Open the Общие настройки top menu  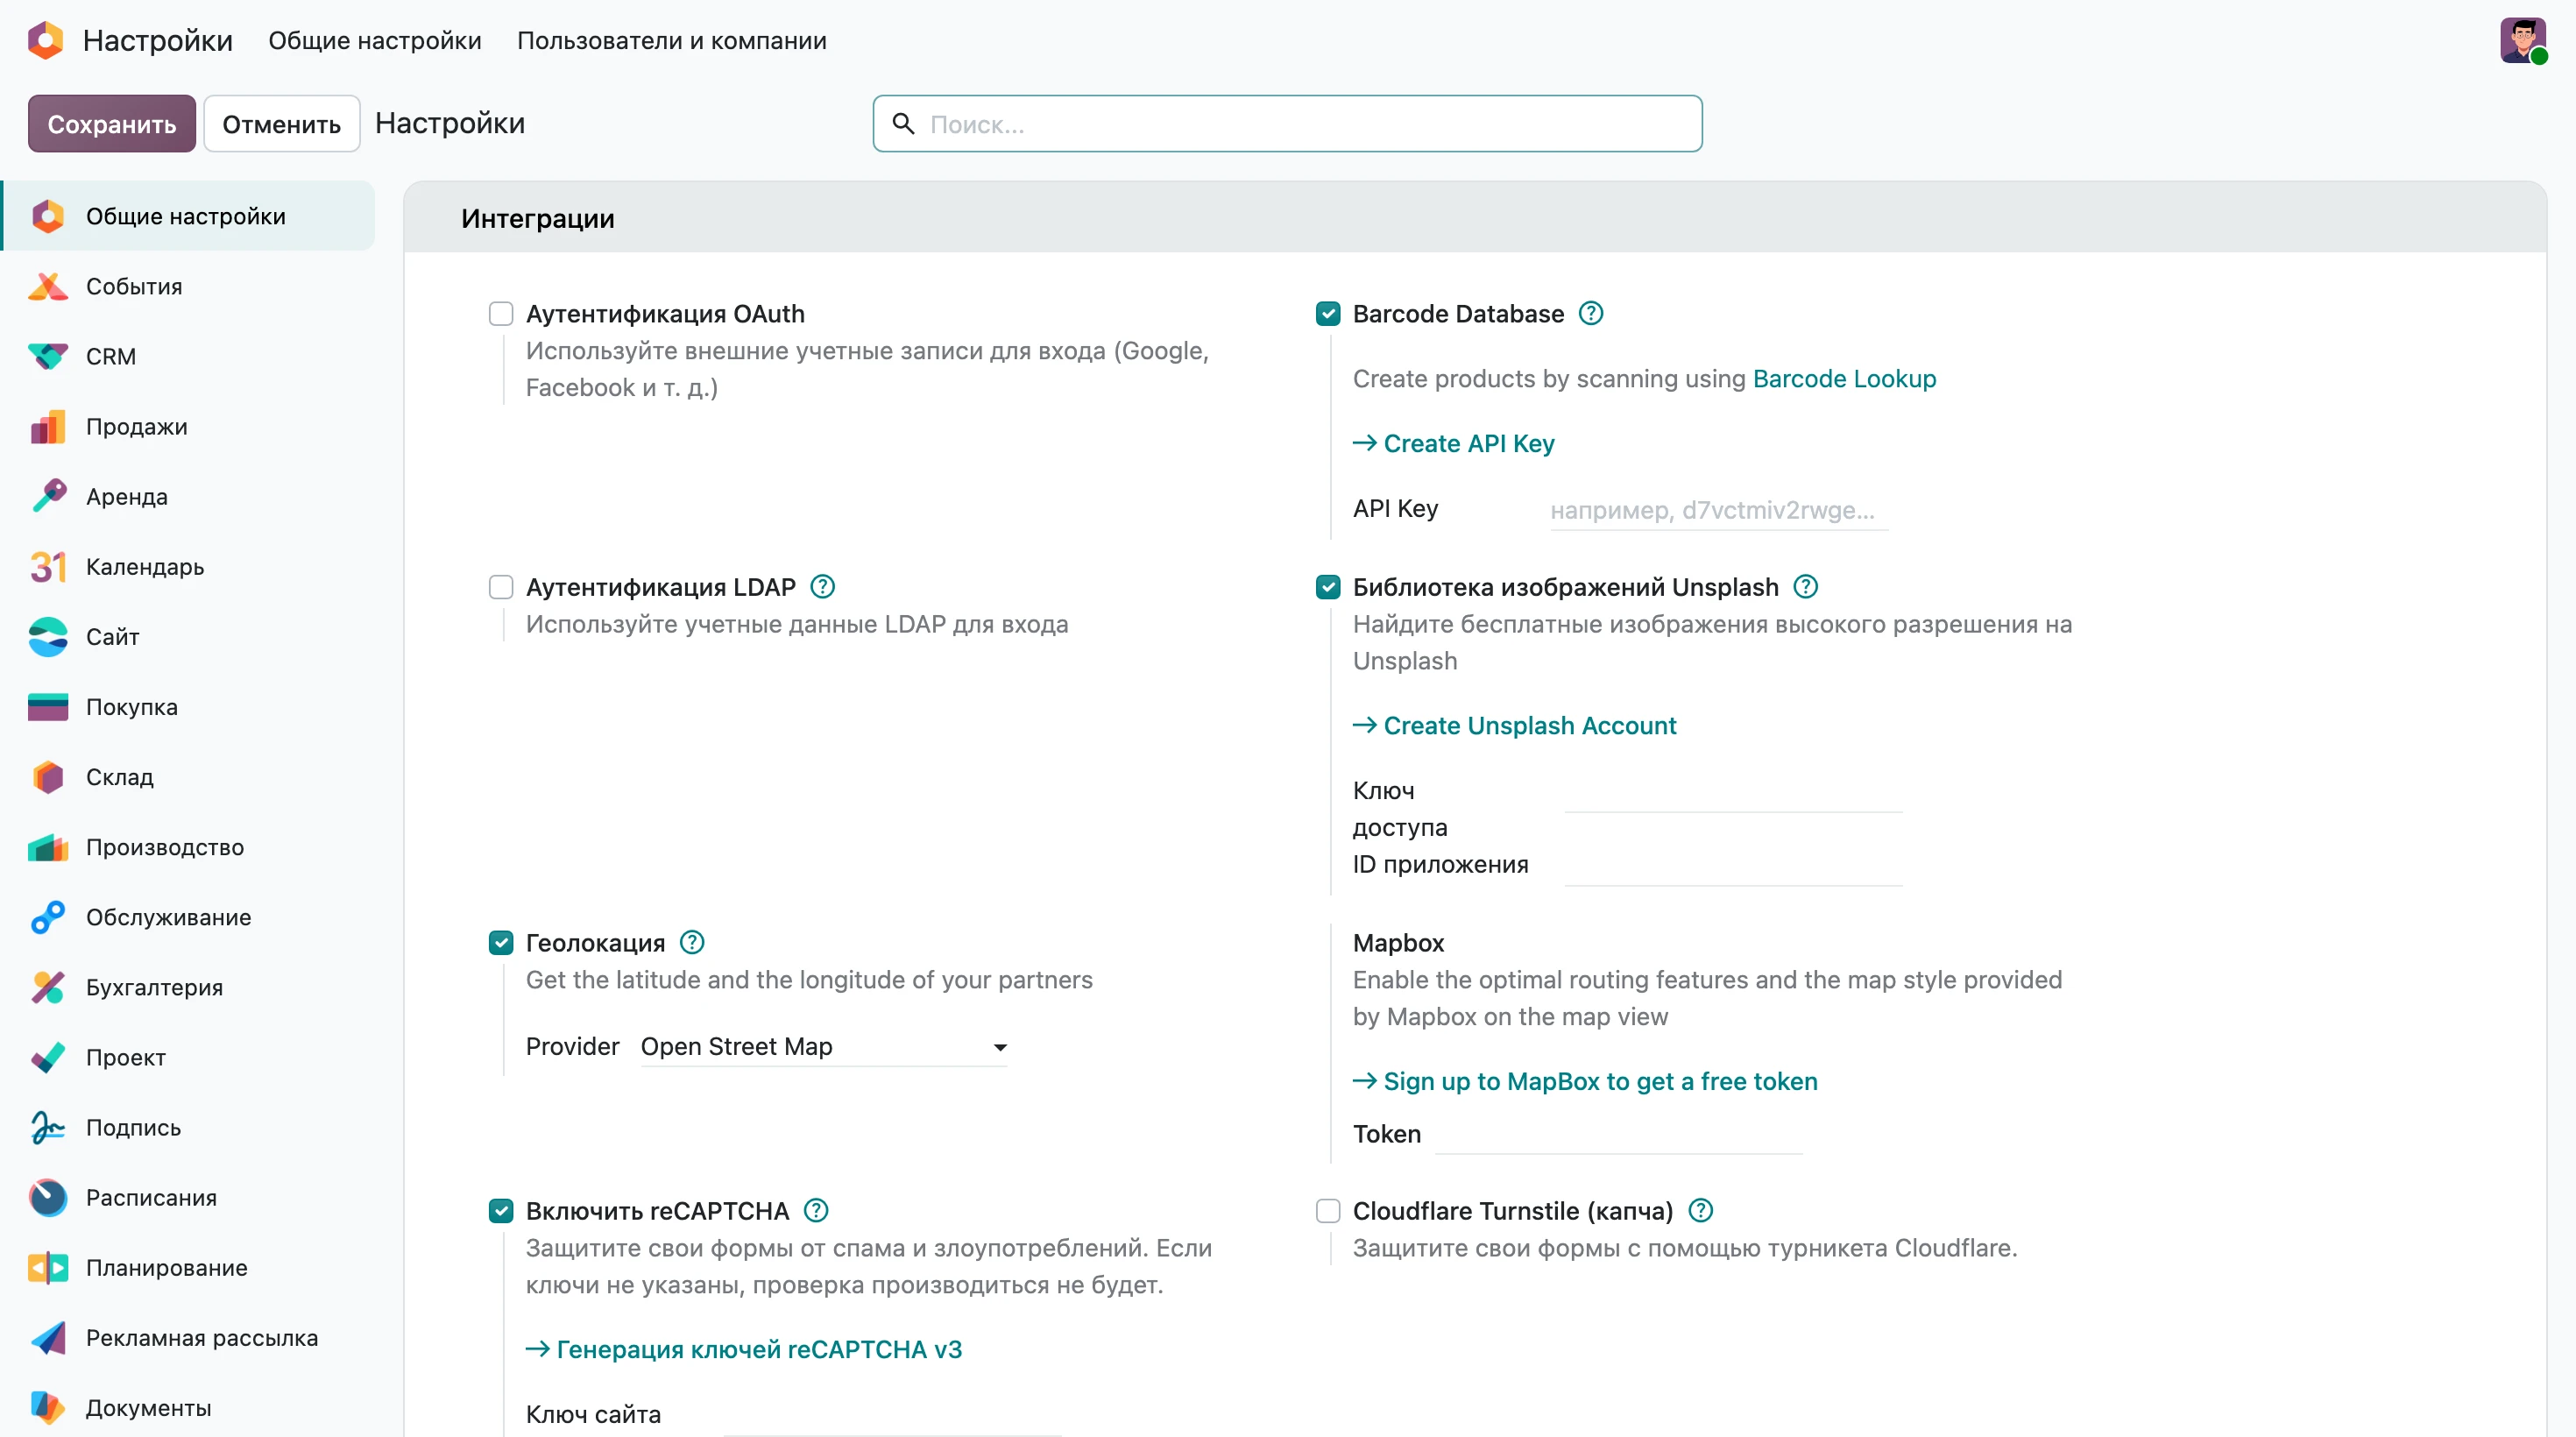375,41
